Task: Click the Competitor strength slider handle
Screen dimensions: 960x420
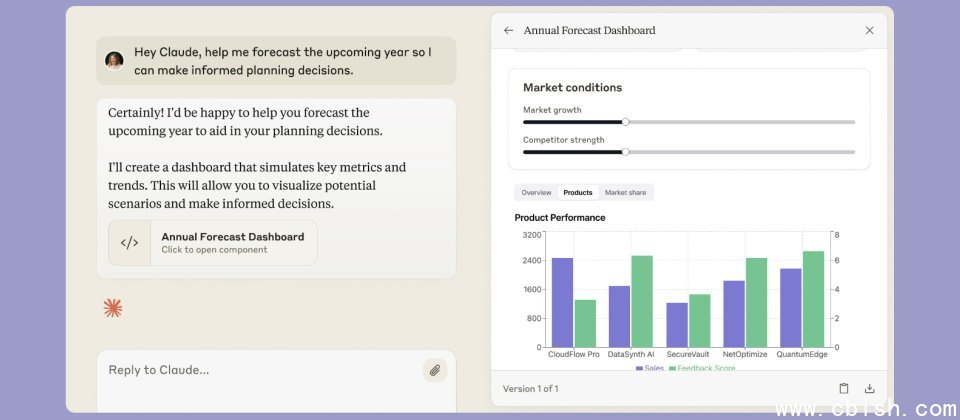Action: point(625,152)
